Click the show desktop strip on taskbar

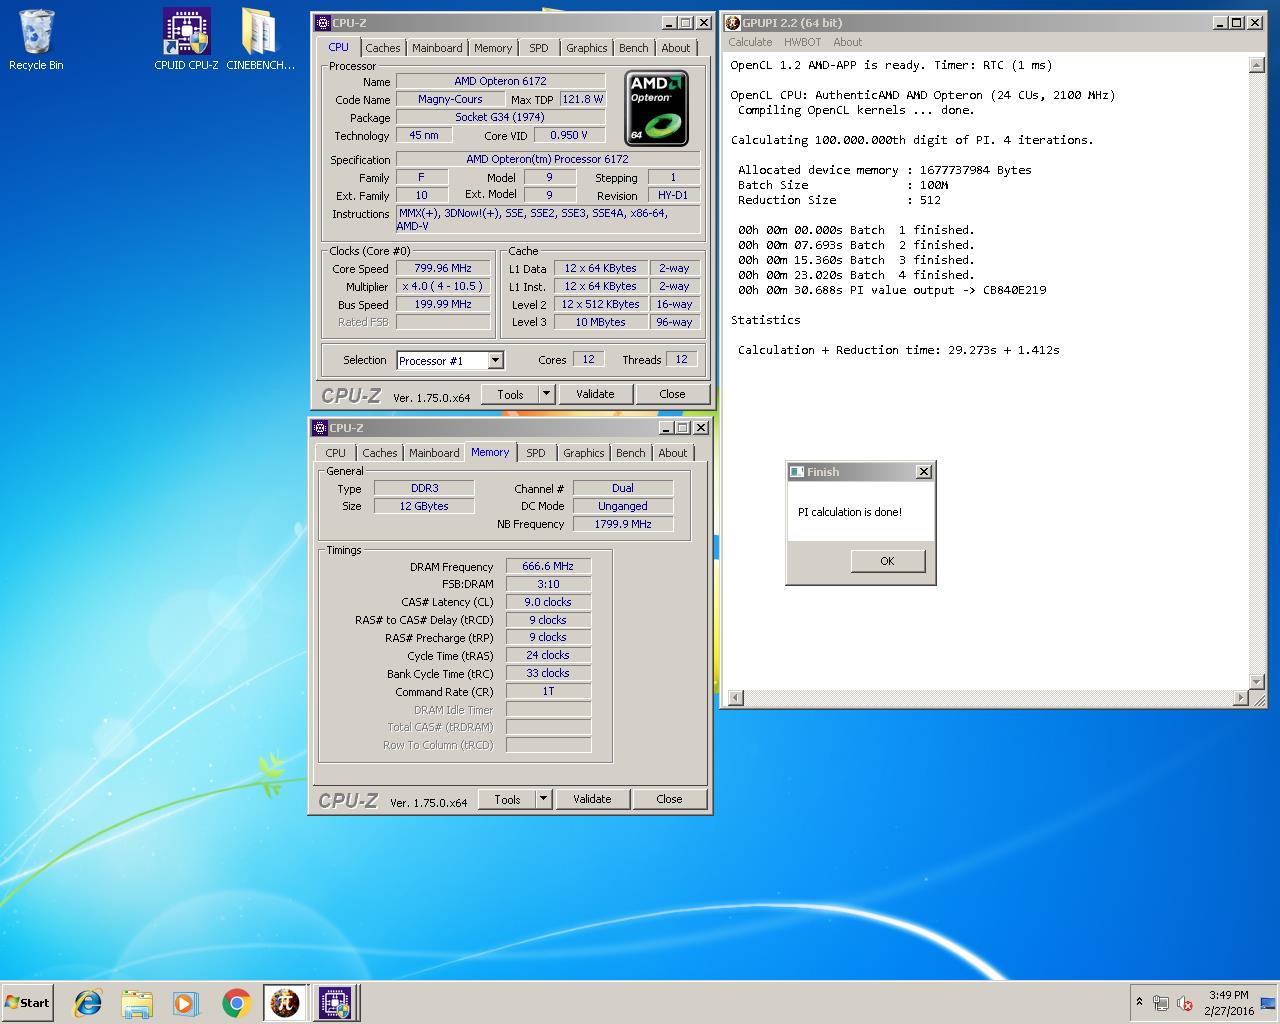pyautogui.click(x=1269, y=1003)
